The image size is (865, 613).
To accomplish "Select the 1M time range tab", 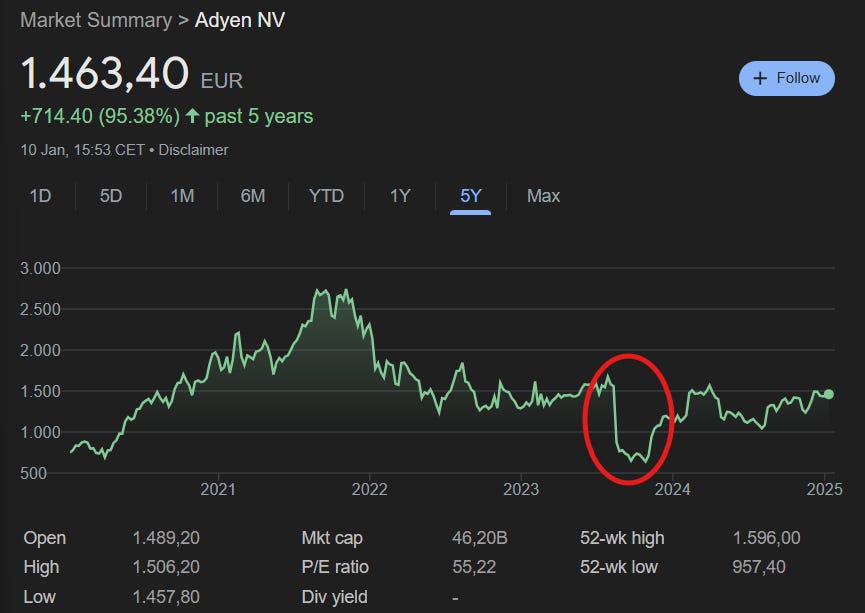I will [182, 196].
